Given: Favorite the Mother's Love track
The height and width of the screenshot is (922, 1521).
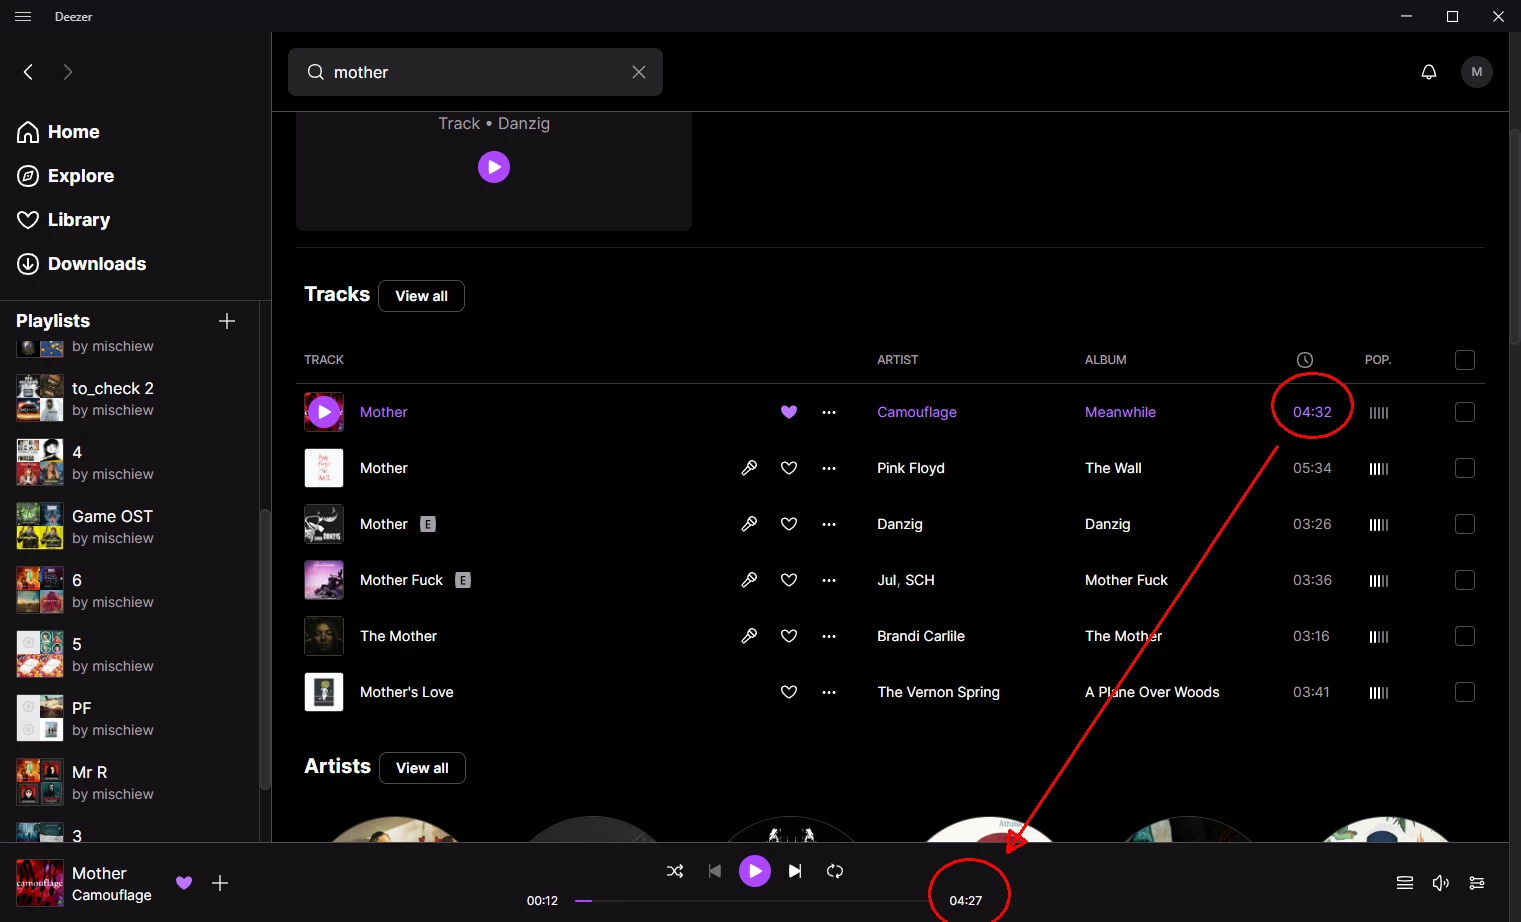Looking at the screenshot, I should pos(789,692).
